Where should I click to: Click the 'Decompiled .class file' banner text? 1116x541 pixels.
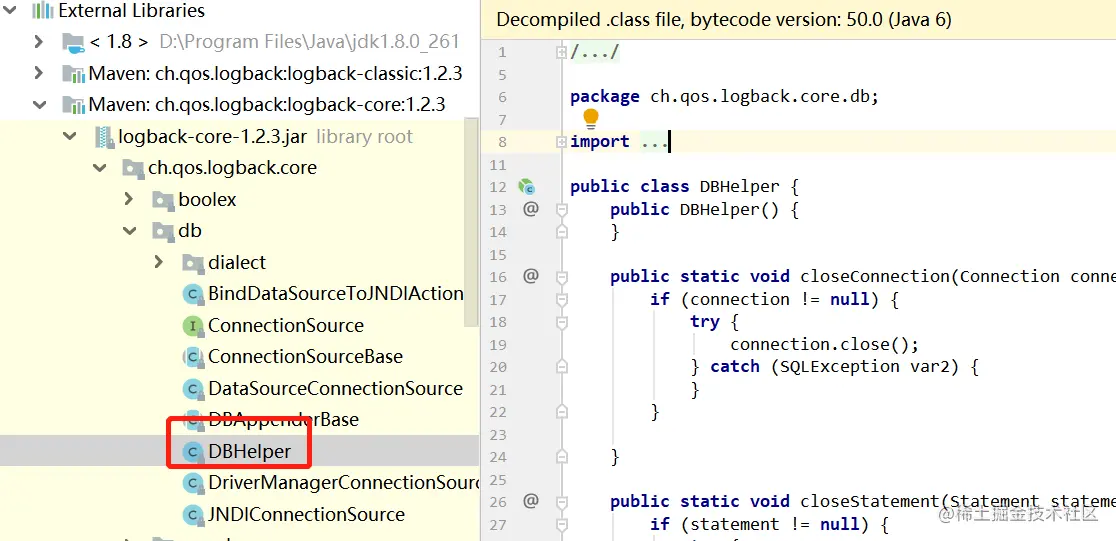pyautogui.click(x=724, y=19)
